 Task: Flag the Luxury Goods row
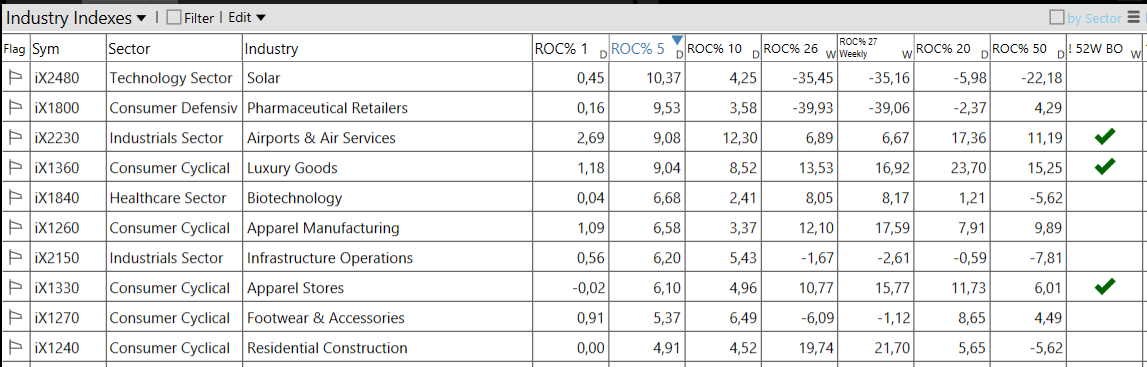pos(15,167)
